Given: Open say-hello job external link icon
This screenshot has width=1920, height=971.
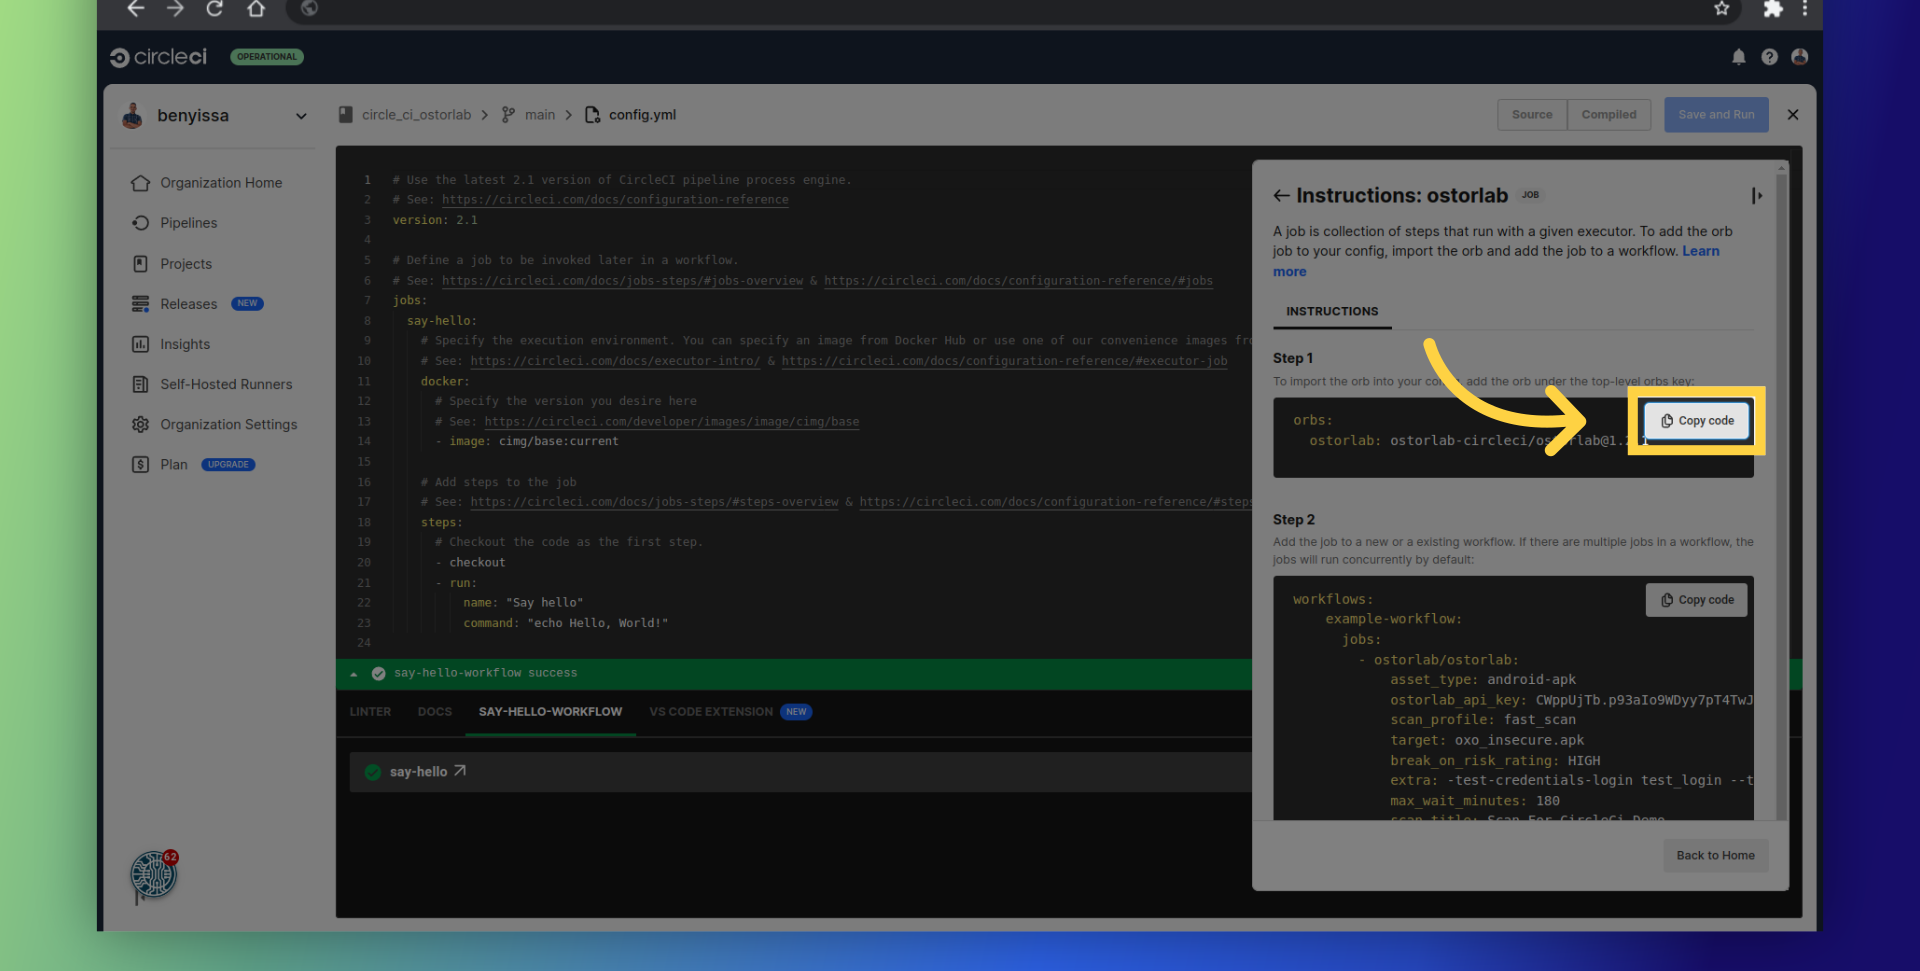Looking at the screenshot, I should point(460,771).
